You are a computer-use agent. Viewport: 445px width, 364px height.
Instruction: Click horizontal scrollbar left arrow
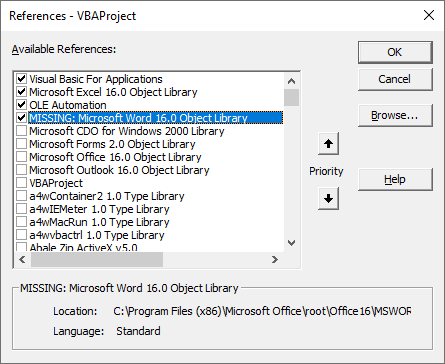[x=22, y=259]
